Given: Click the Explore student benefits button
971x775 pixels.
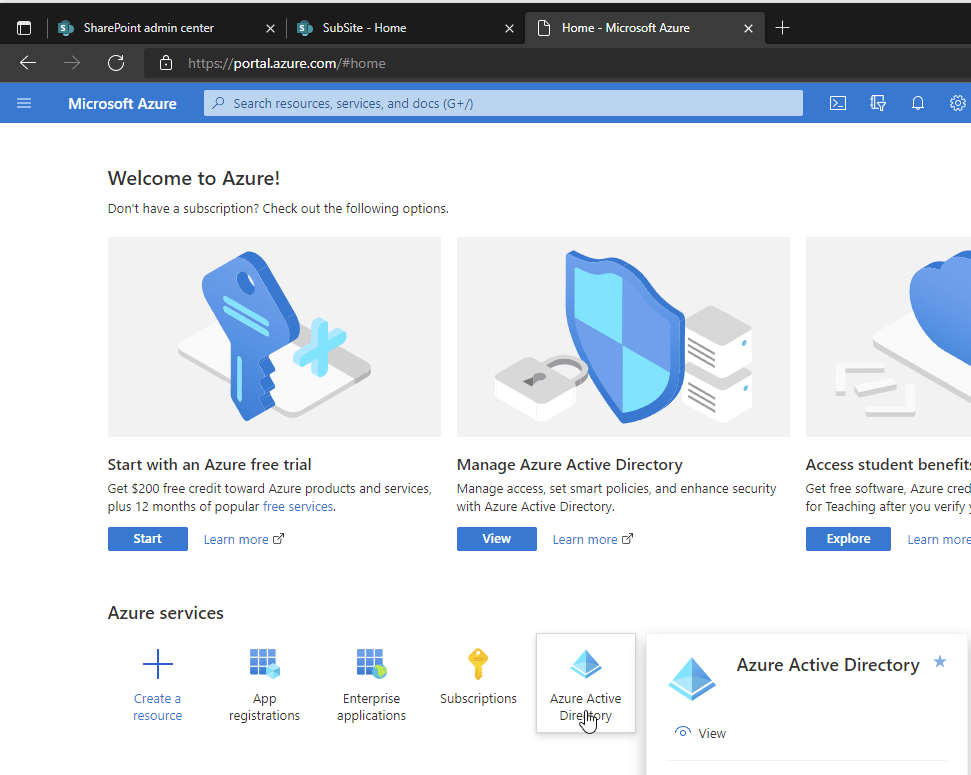Looking at the screenshot, I should [847, 538].
